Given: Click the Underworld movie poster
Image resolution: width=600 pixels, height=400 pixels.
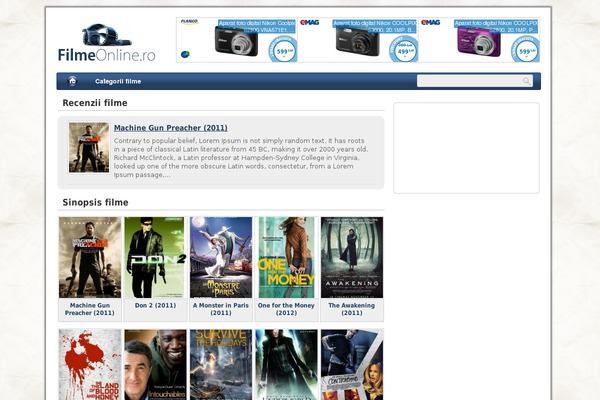Looking at the screenshot, I should (x=286, y=364).
